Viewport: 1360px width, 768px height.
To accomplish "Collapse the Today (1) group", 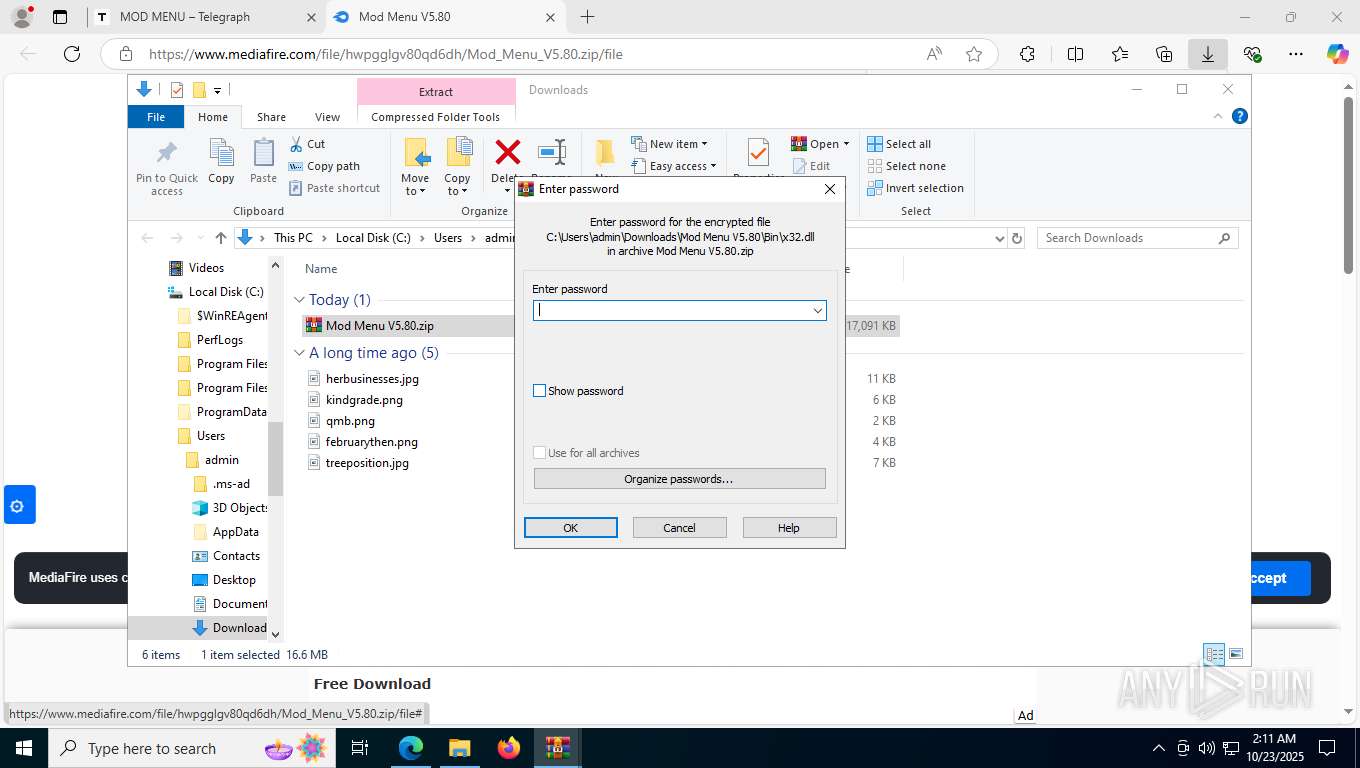I will 300,300.
